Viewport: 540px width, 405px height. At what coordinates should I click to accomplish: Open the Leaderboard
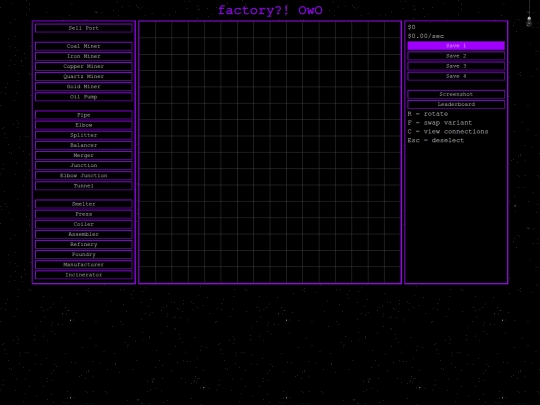point(456,104)
